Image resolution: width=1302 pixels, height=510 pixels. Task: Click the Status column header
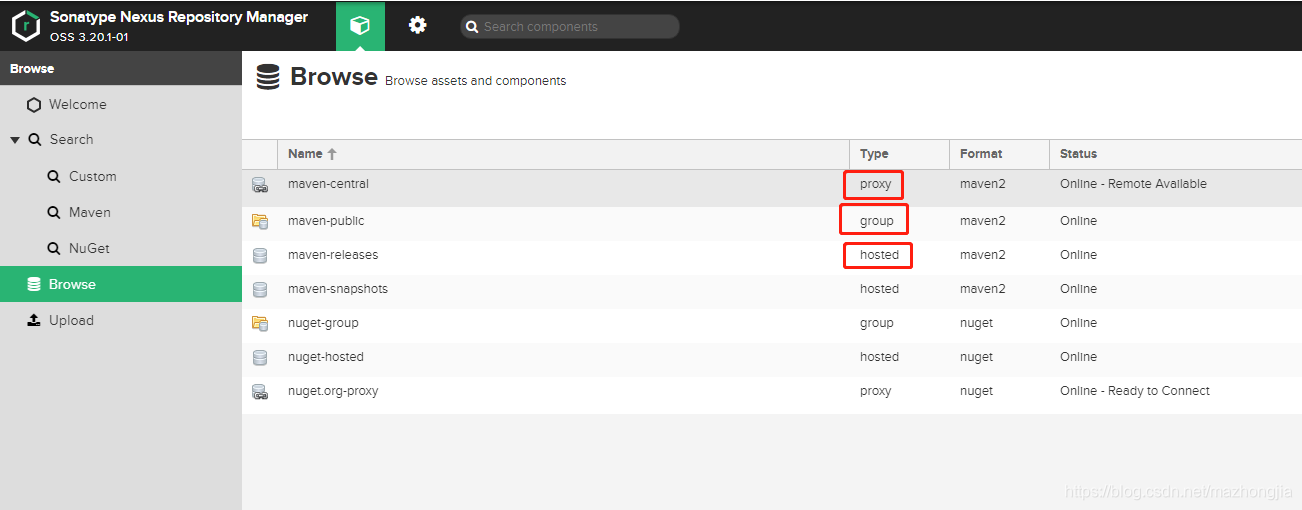point(1176,154)
